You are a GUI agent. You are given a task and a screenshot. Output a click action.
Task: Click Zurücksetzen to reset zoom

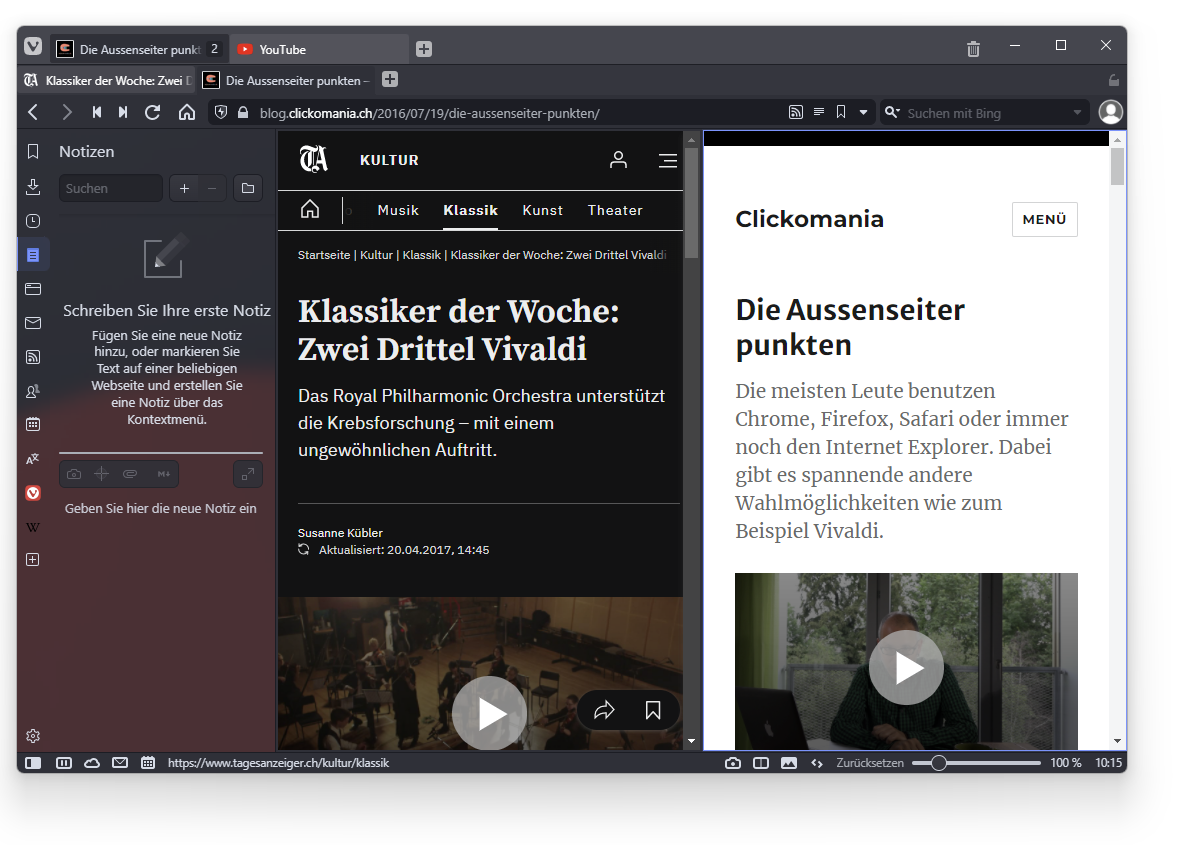870,763
